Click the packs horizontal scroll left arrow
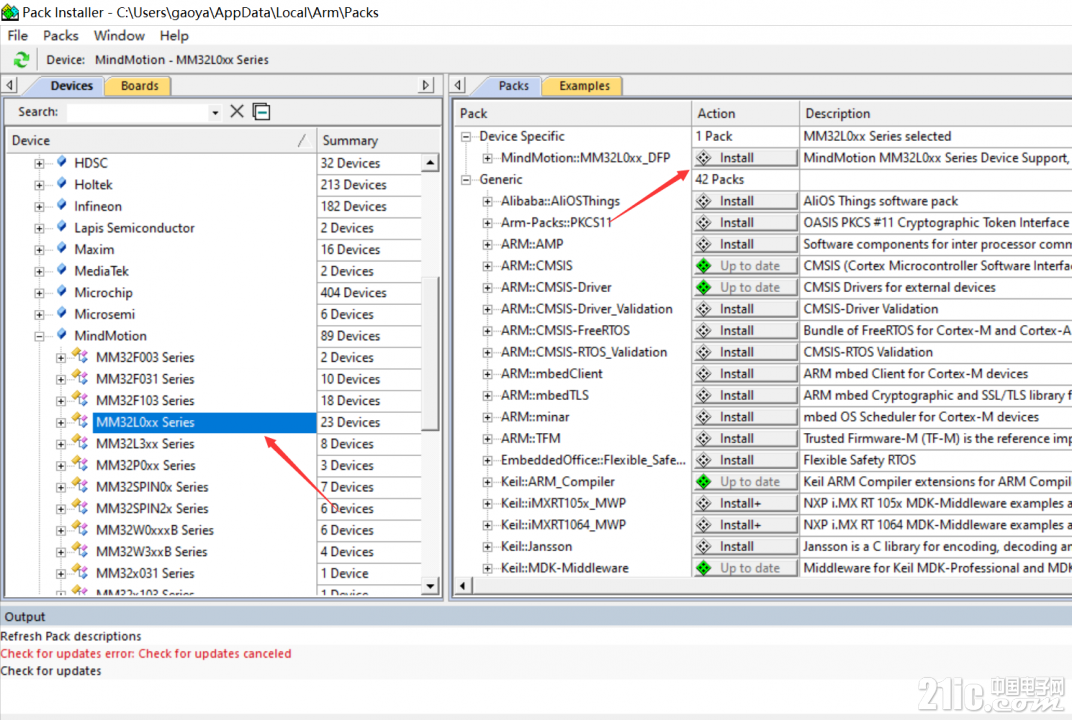 (x=463, y=585)
